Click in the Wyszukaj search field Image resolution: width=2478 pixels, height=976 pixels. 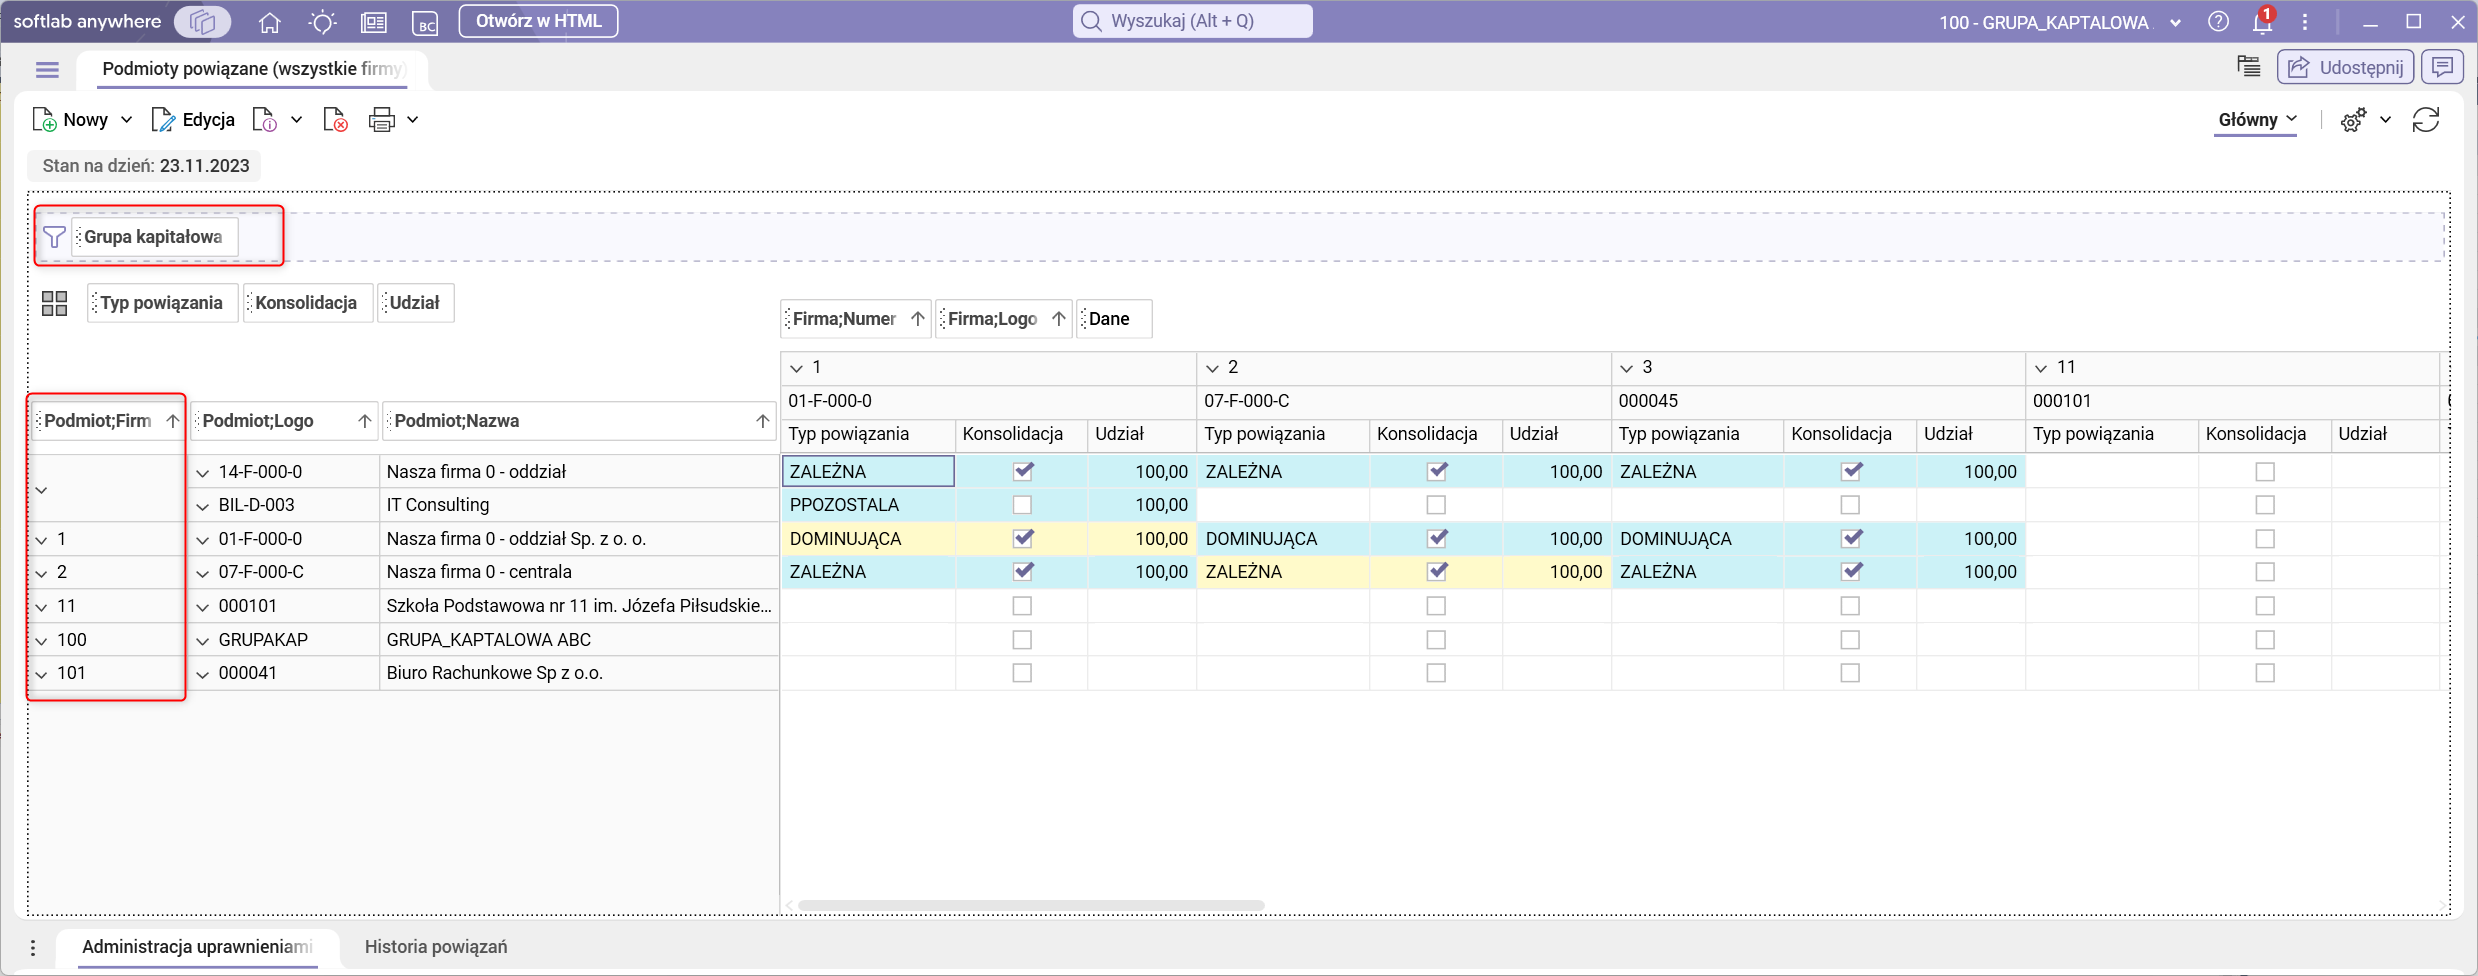point(1193,21)
